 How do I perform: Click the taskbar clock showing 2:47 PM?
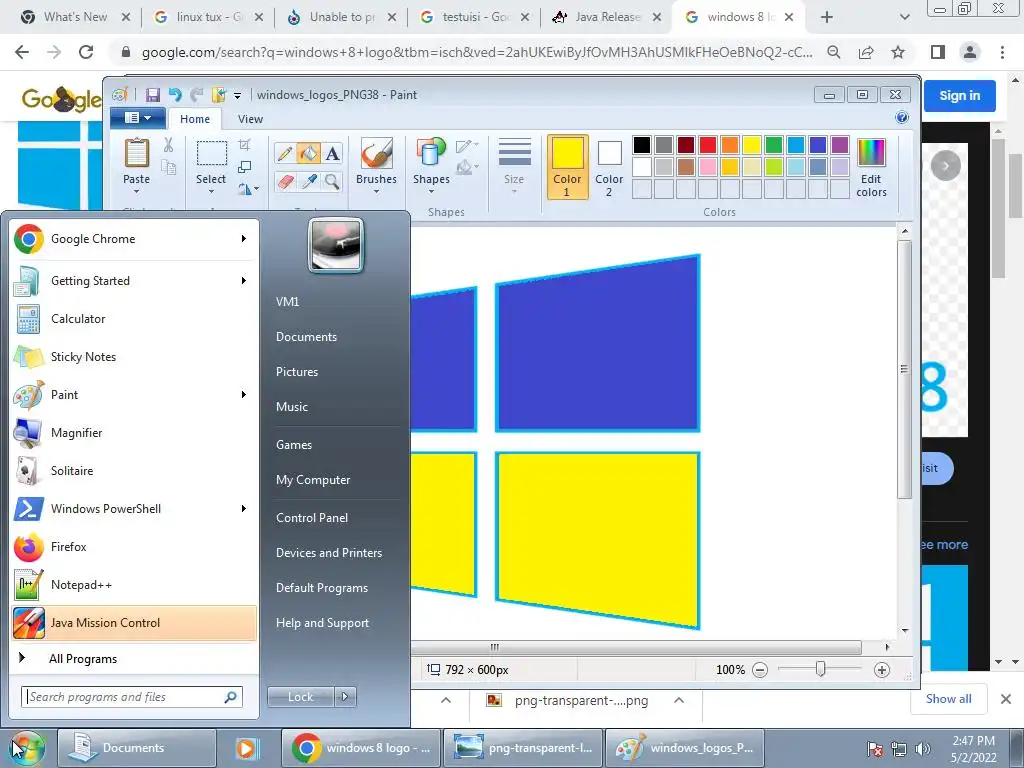pos(973,749)
